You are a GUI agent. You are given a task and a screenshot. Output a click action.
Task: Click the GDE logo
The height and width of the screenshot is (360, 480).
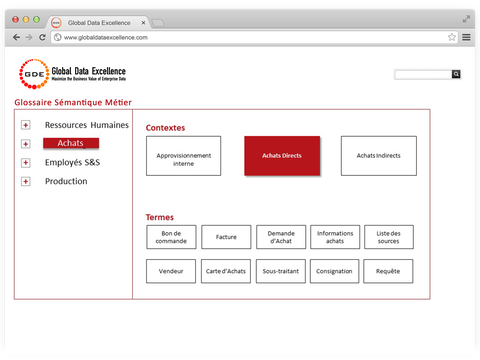(x=72, y=74)
